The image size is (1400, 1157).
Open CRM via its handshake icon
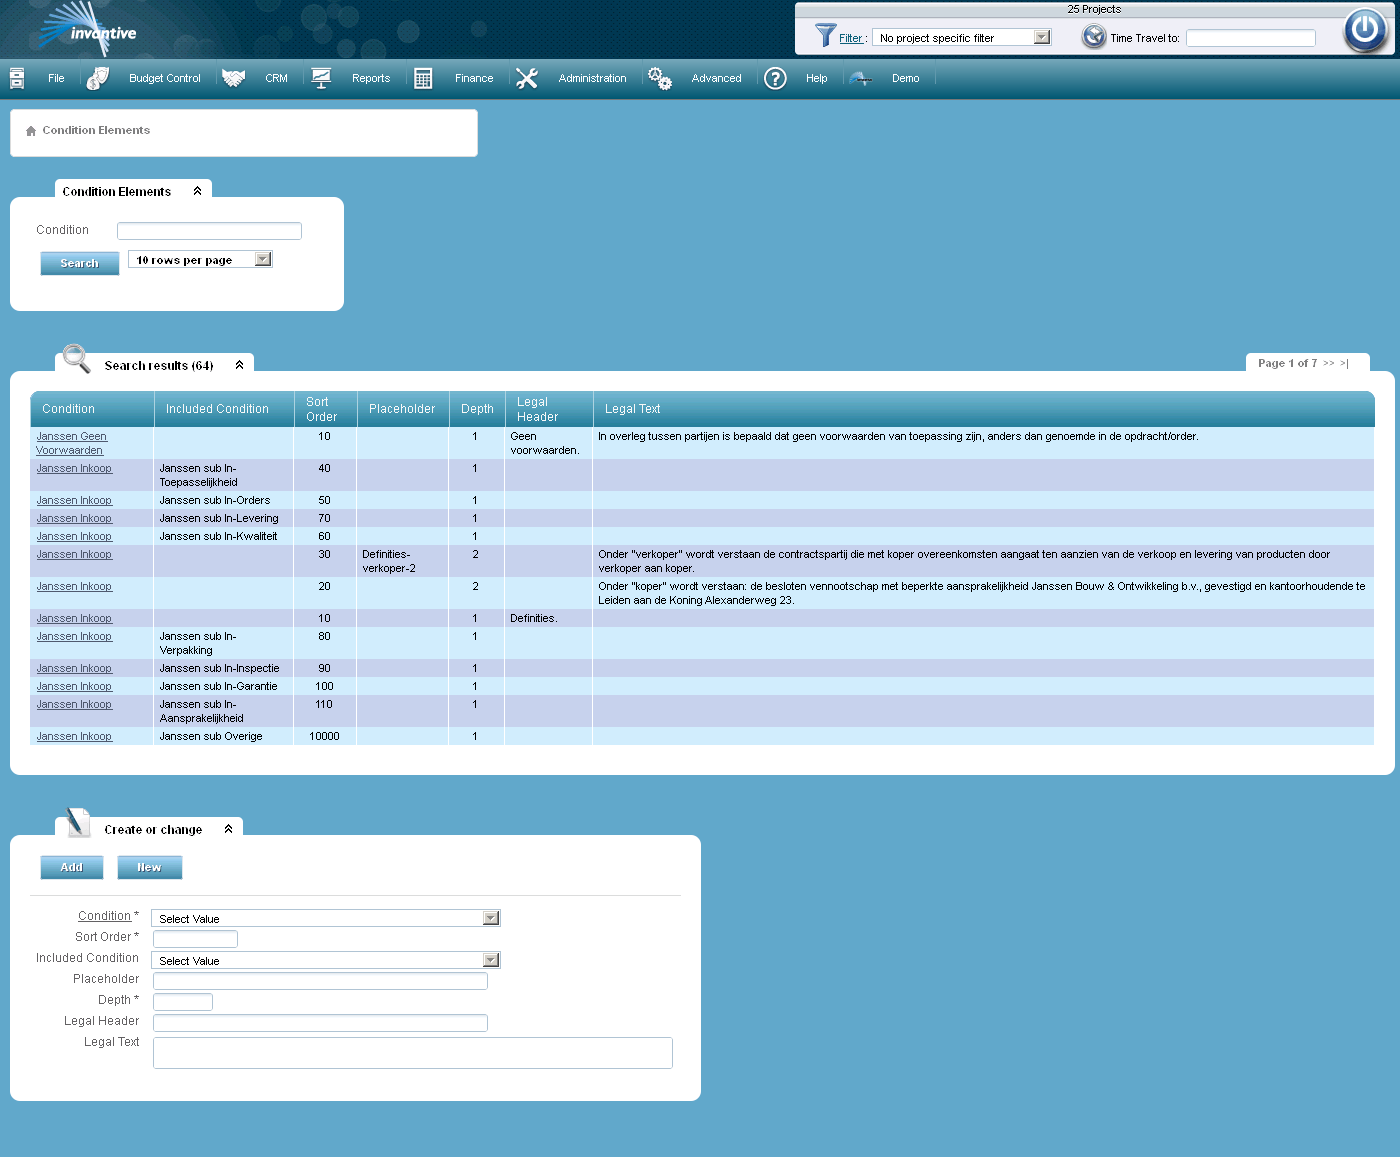pos(233,77)
